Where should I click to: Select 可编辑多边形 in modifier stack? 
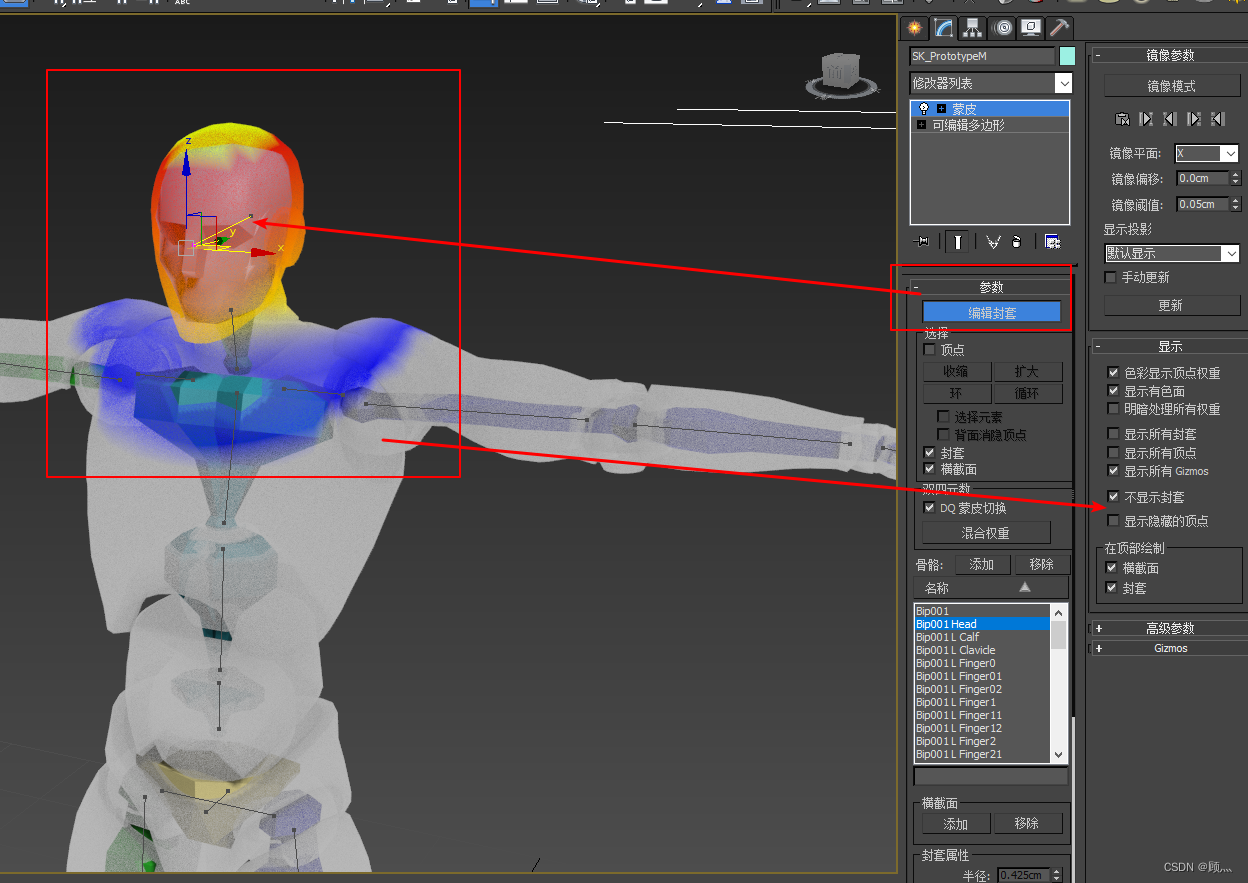pos(968,125)
